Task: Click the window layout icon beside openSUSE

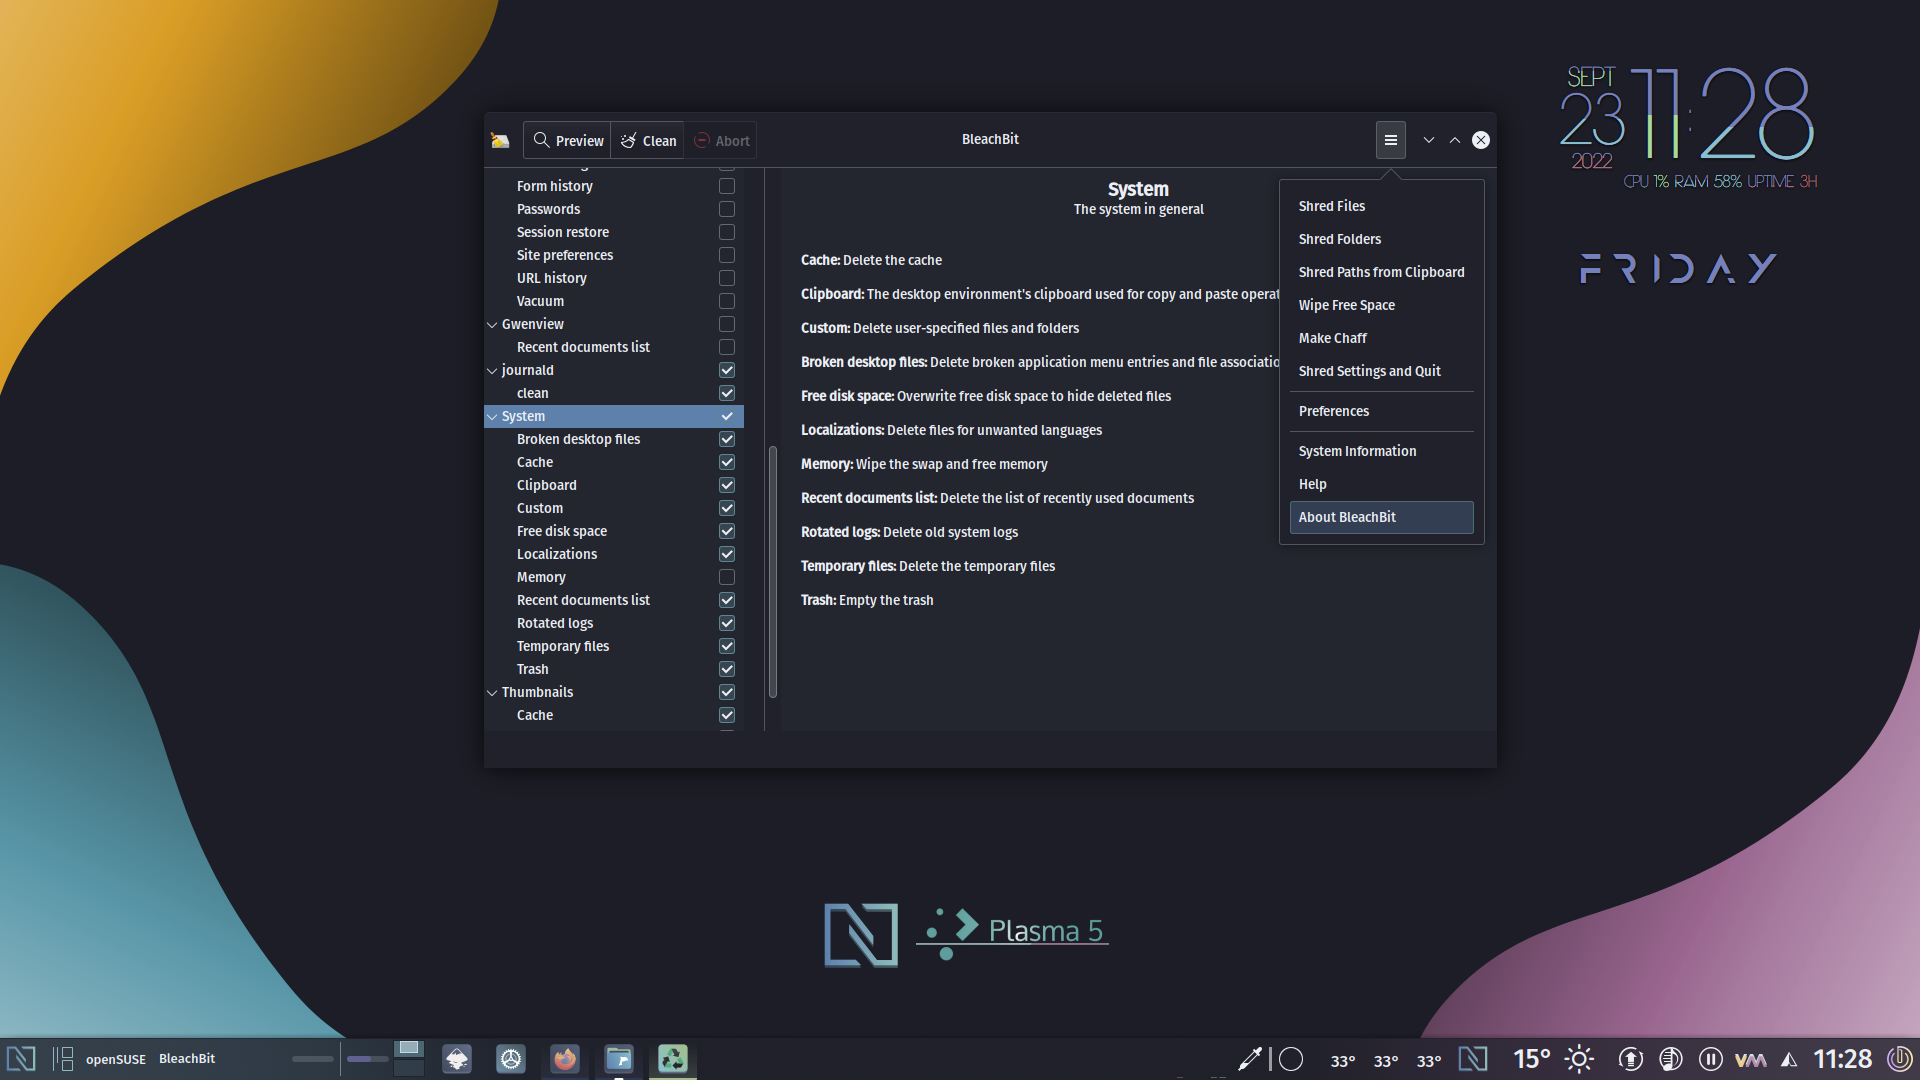Action: point(63,1059)
